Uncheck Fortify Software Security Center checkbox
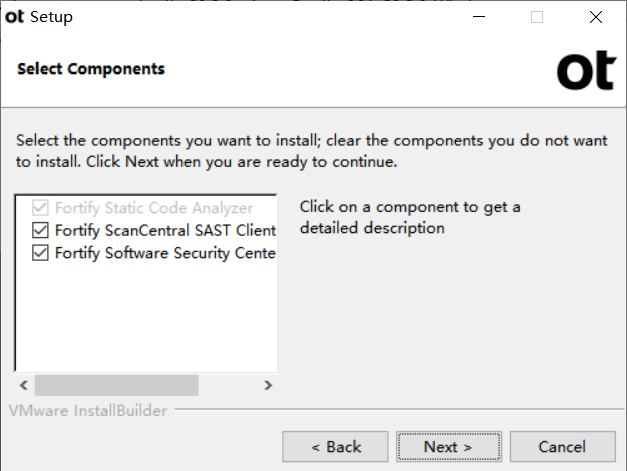The height and width of the screenshot is (471, 627). pos(40,253)
